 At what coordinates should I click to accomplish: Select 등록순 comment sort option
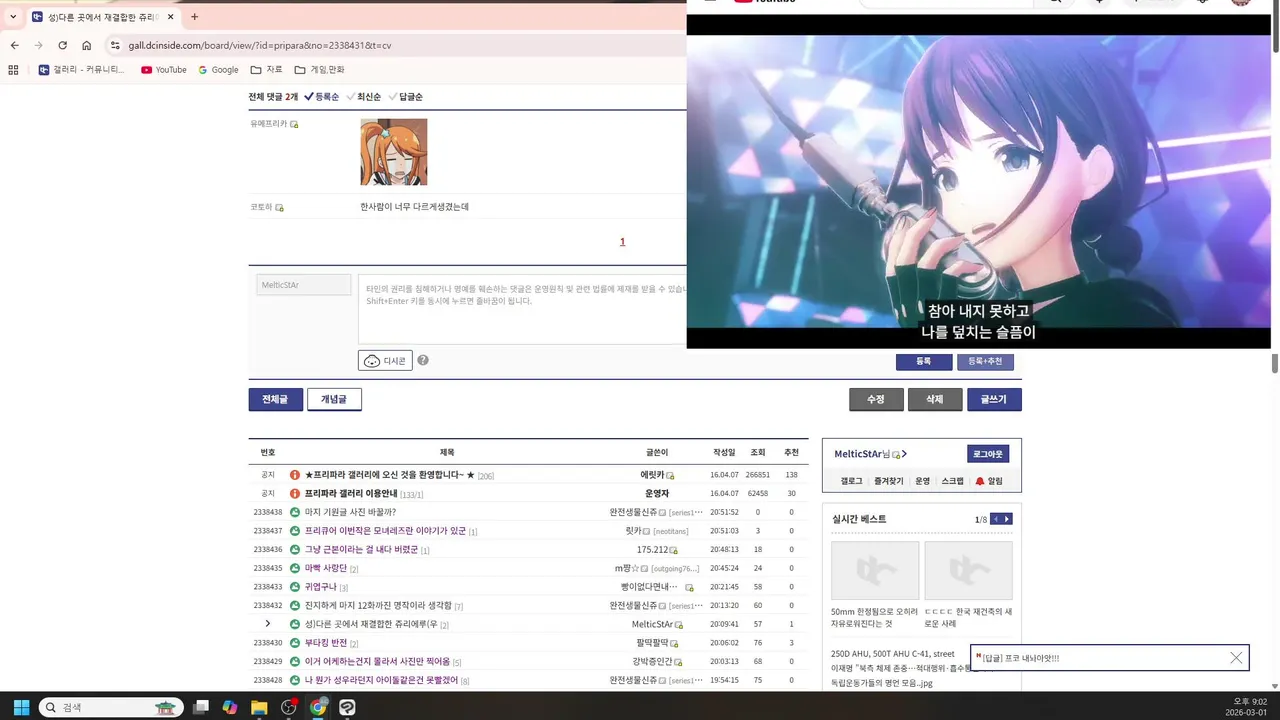pyautogui.click(x=321, y=97)
